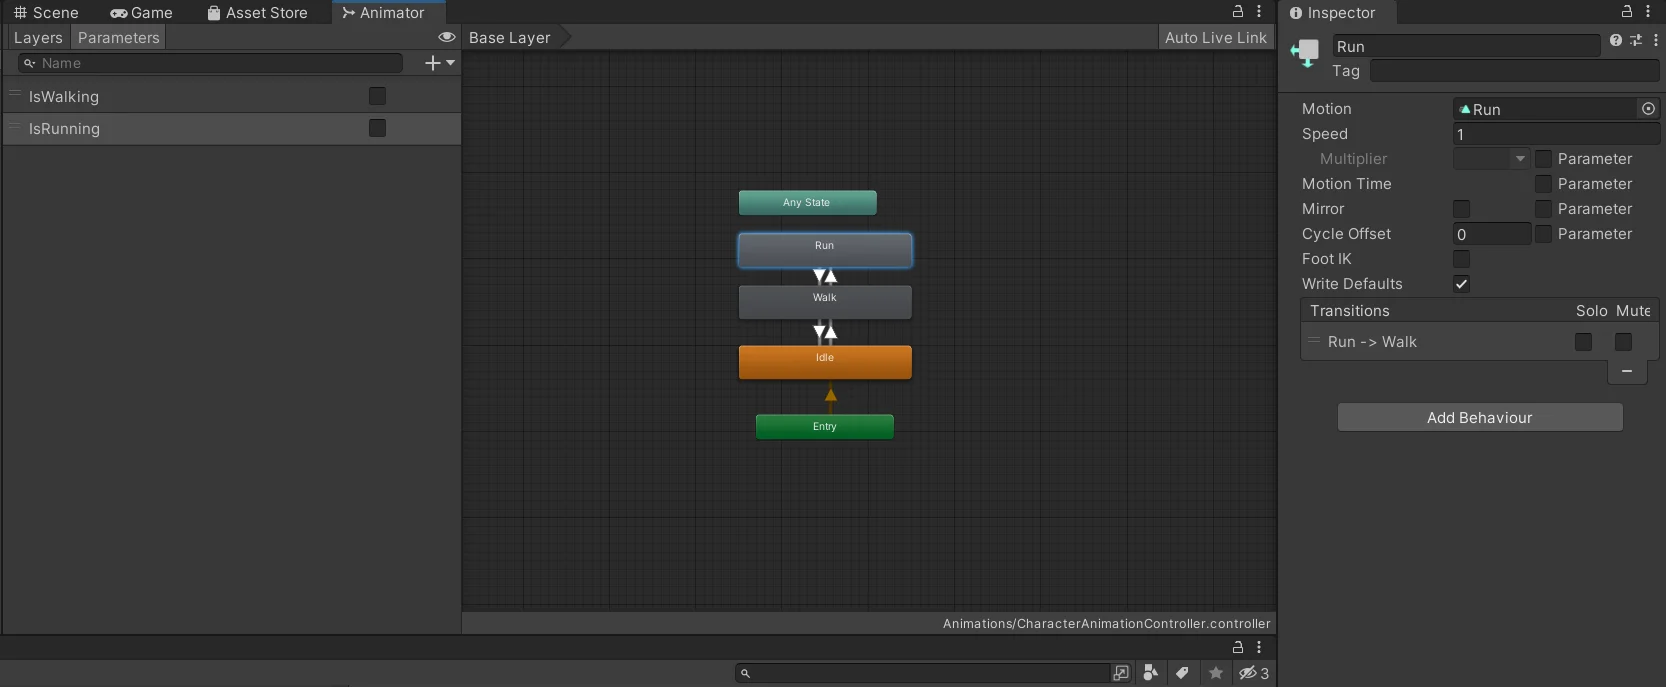
Task: Remove transition with the minus button
Action: pyautogui.click(x=1627, y=371)
